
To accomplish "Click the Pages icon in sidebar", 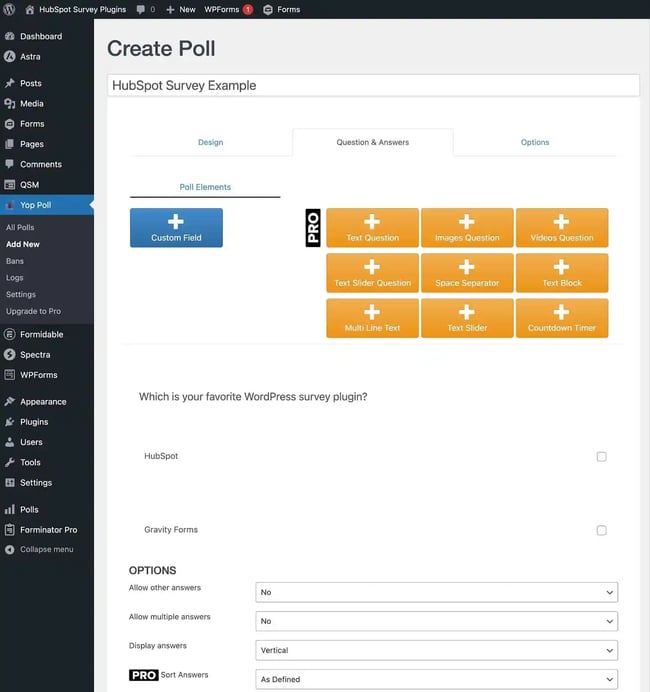I will [10, 144].
